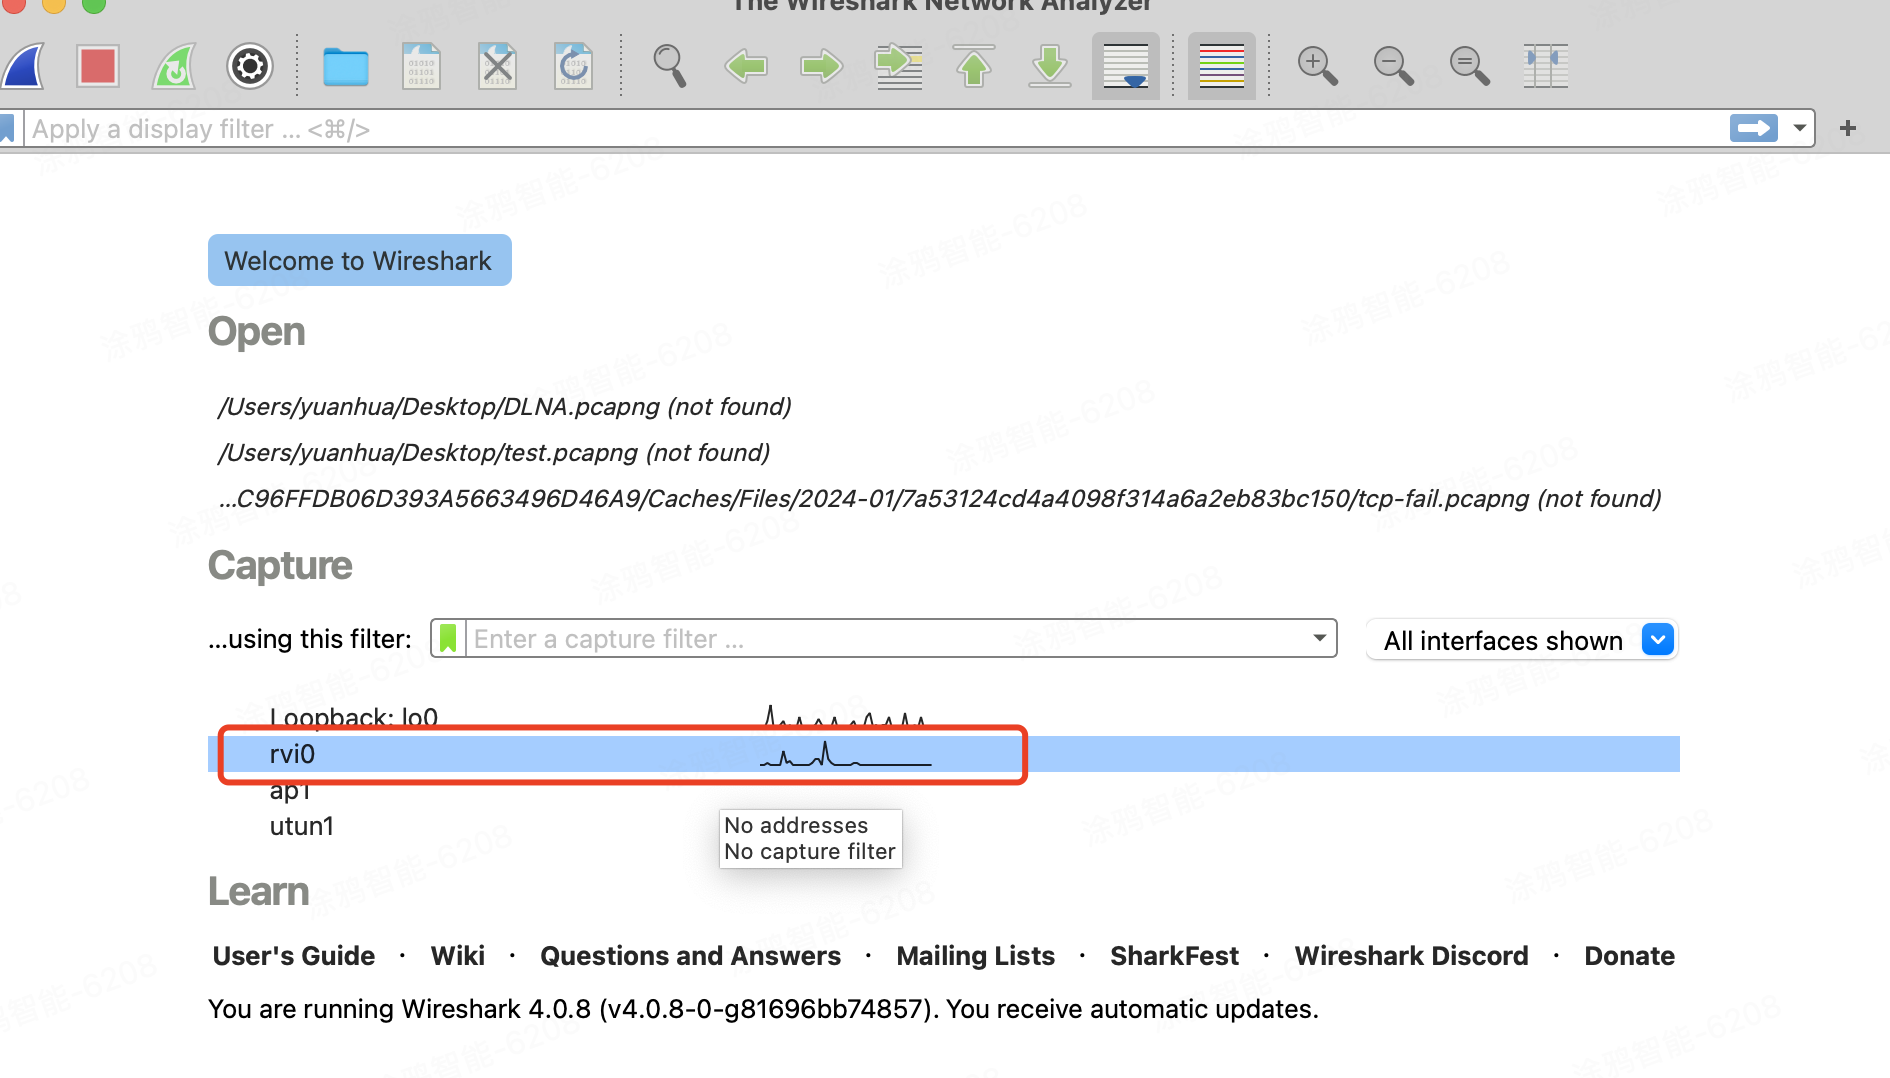Focus the display filter input field
The width and height of the screenshot is (1890, 1078).
875,129
